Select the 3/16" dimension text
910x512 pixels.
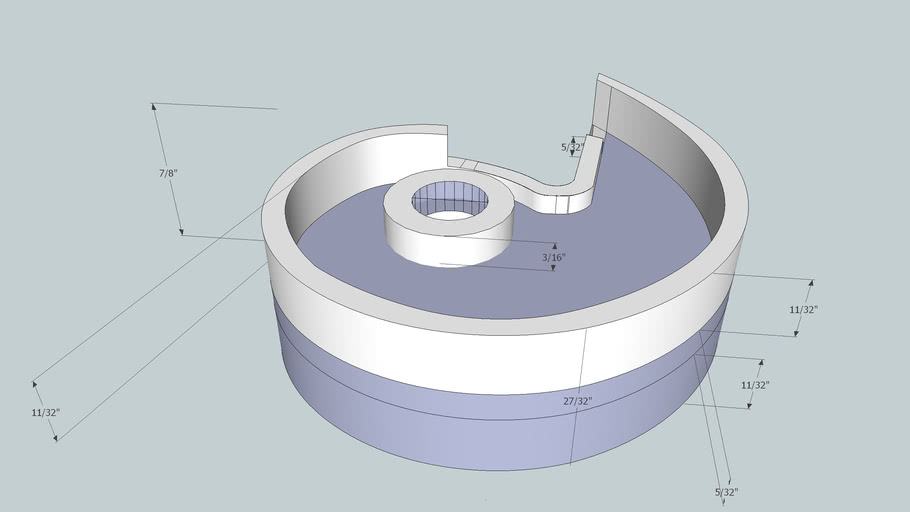pyautogui.click(x=553, y=258)
